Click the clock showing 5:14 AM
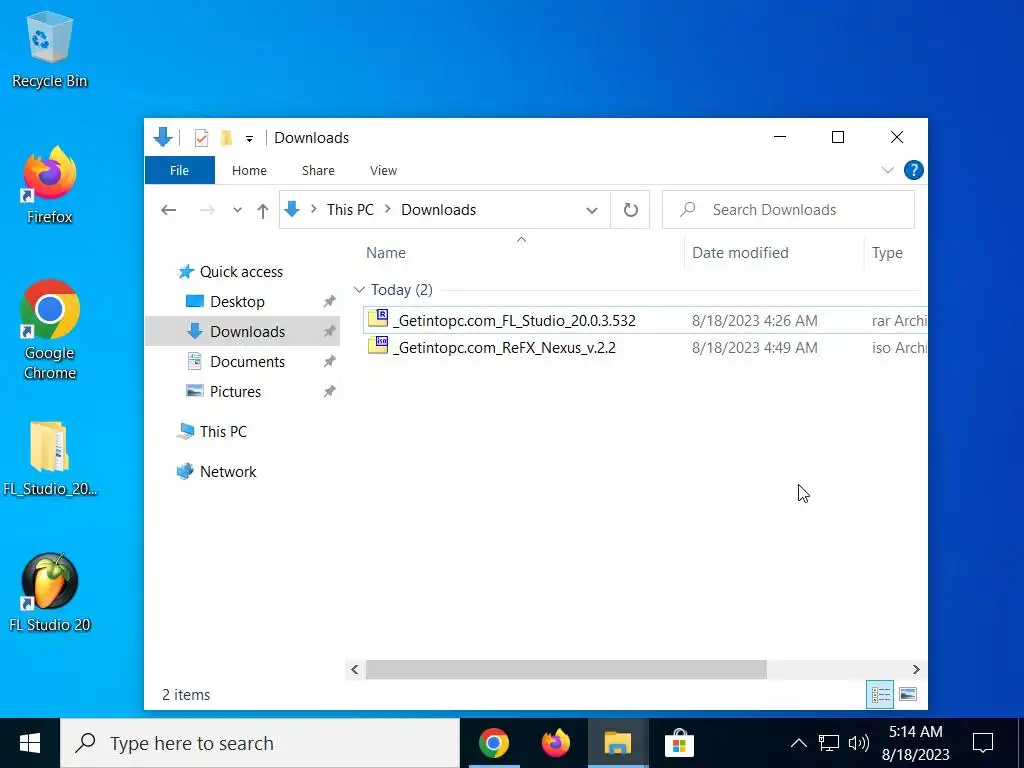This screenshot has width=1024, height=768. (x=916, y=743)
